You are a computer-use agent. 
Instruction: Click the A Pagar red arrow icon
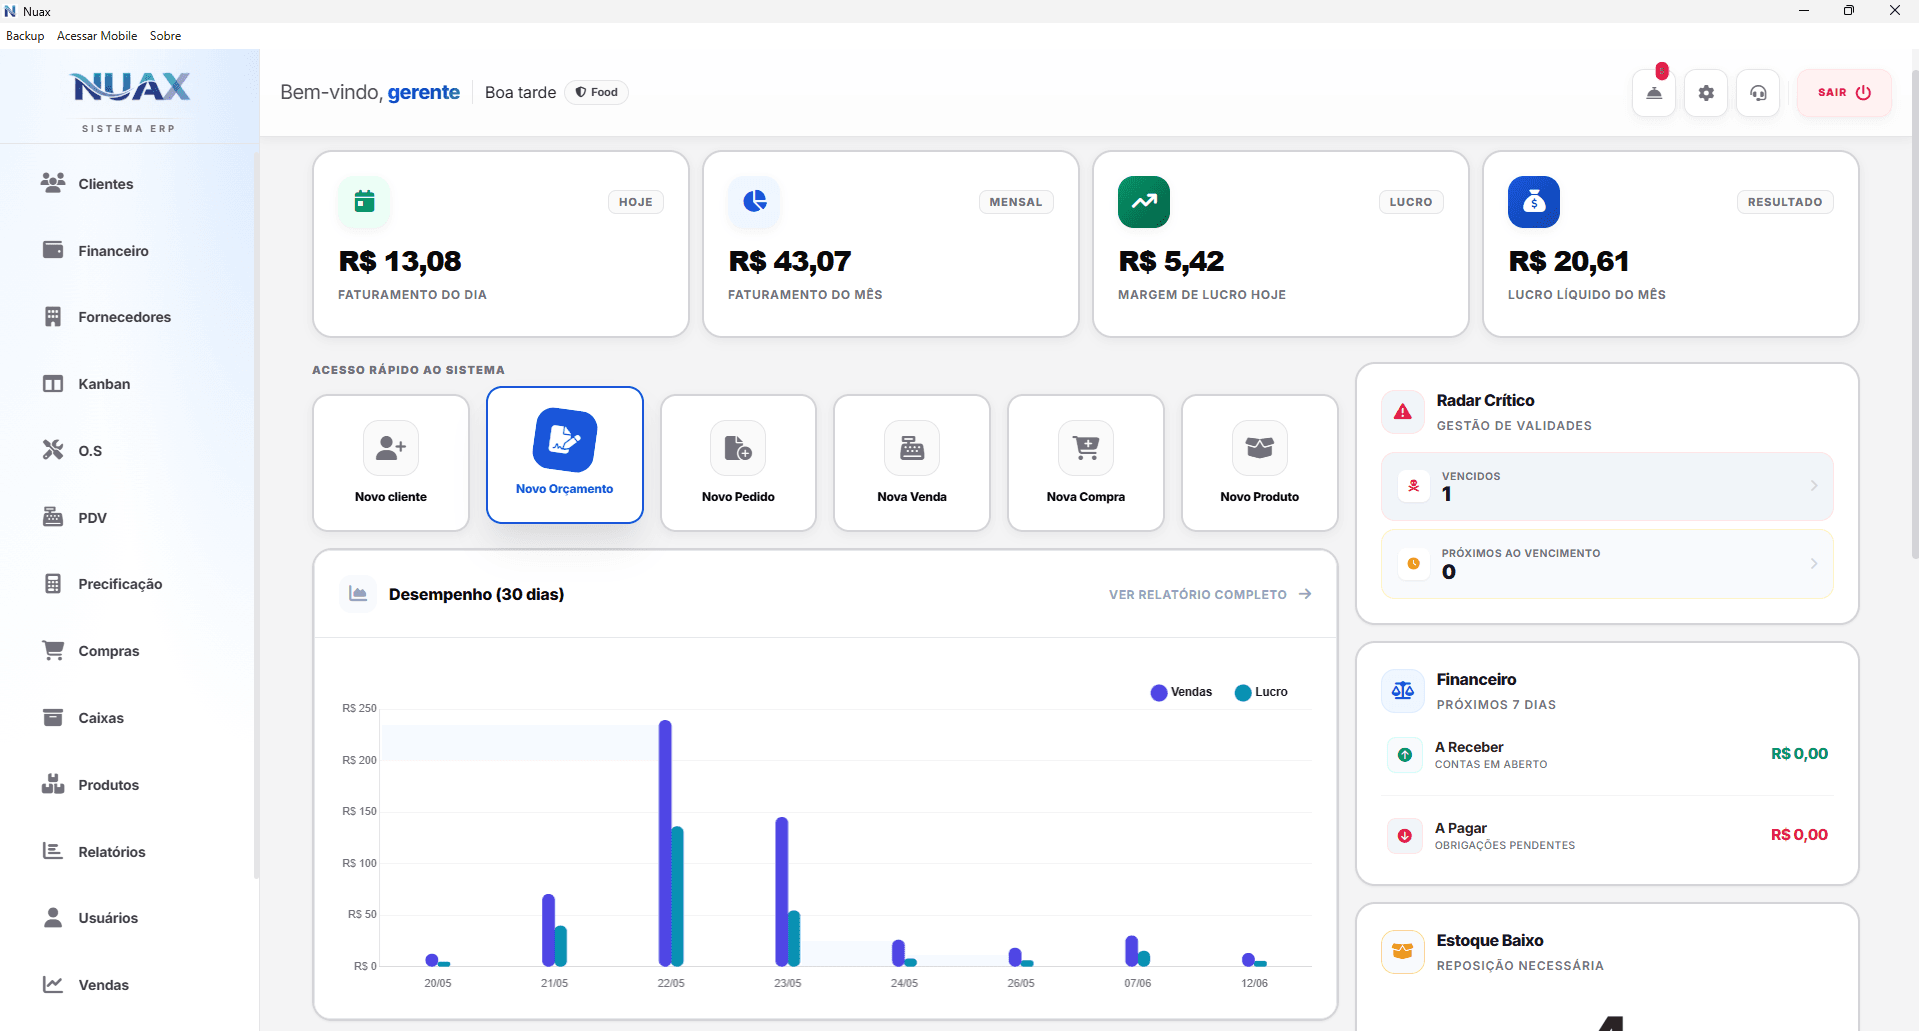click(1405, 836)
